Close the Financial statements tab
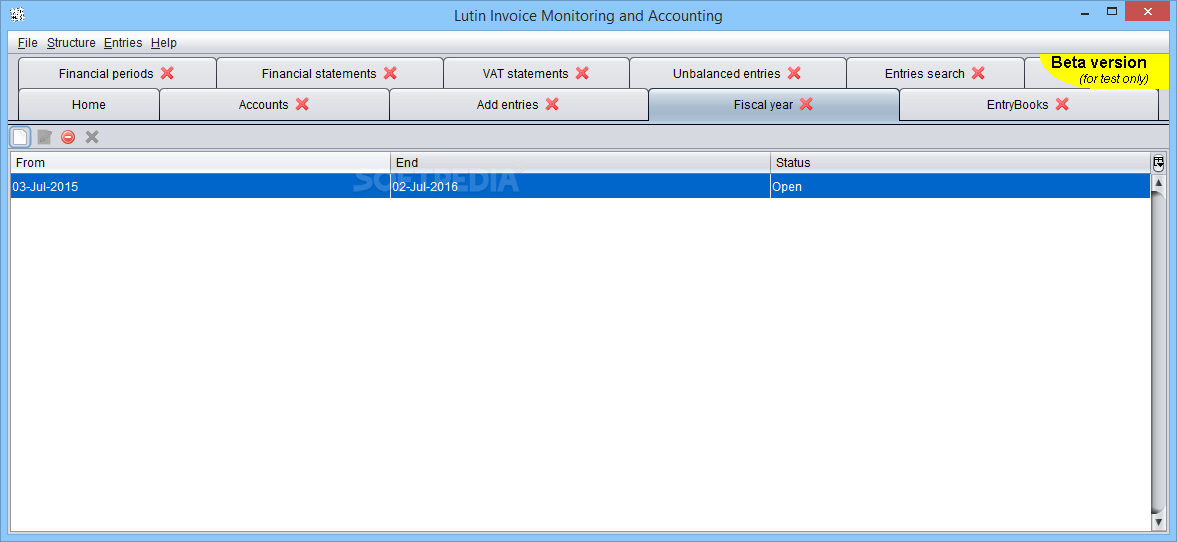1177x542 pixels. [x=390, y=73]
